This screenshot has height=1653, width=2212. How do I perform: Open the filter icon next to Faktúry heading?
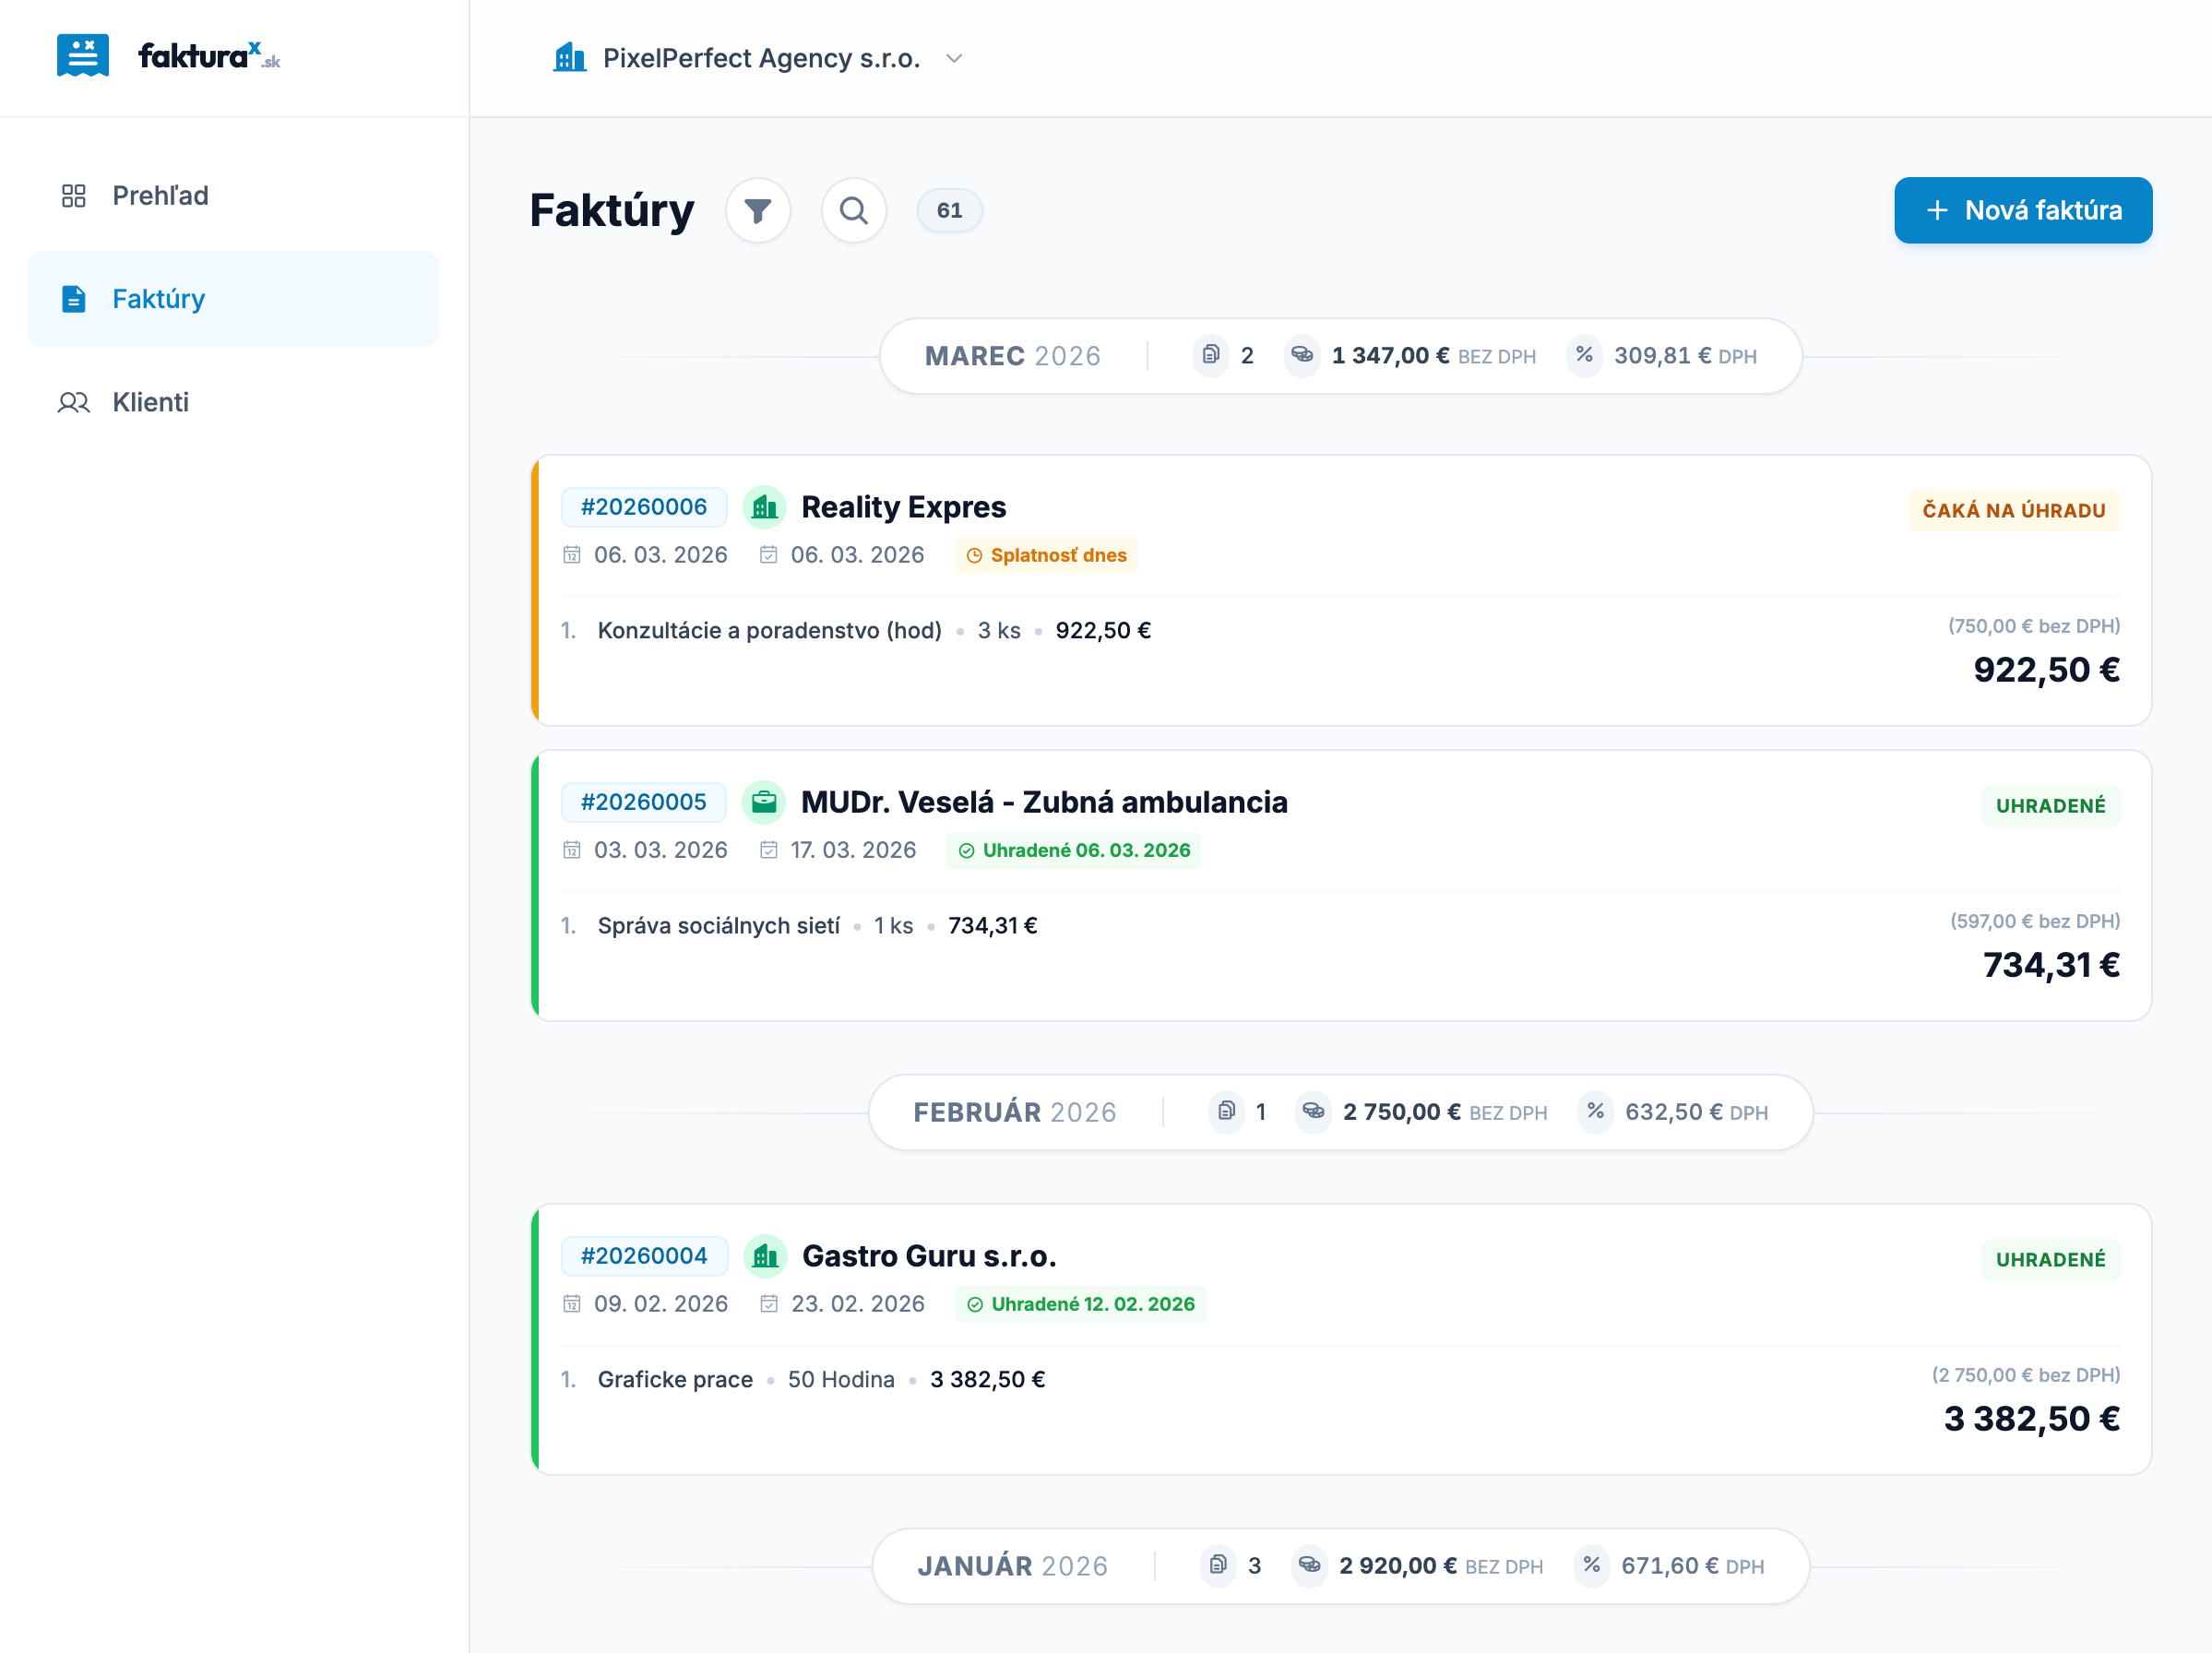click(759, 210)
